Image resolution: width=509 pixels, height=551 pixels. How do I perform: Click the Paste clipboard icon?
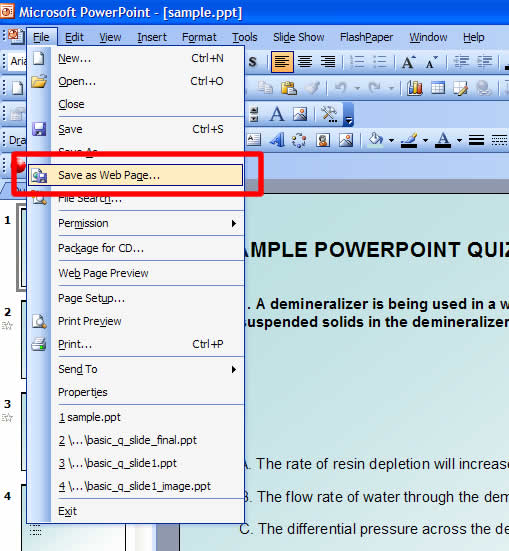(x=289, y=88)
